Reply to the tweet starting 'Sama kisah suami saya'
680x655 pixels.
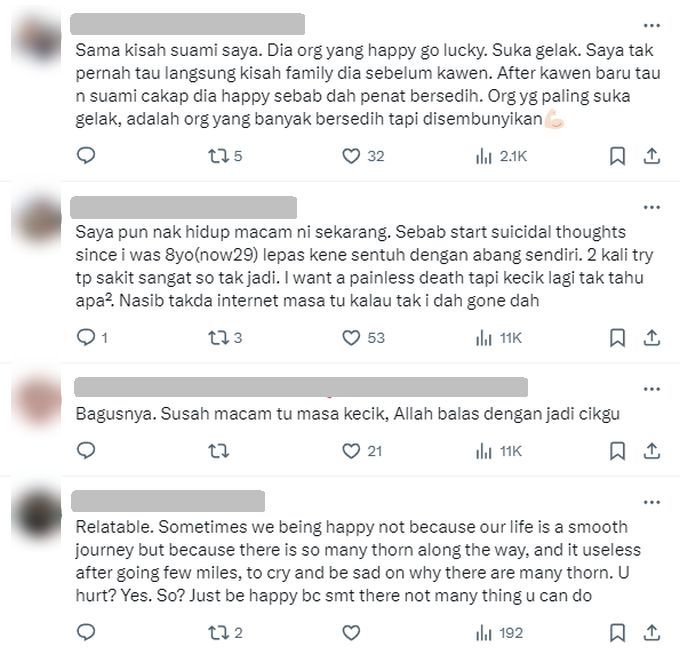[86, 156]
